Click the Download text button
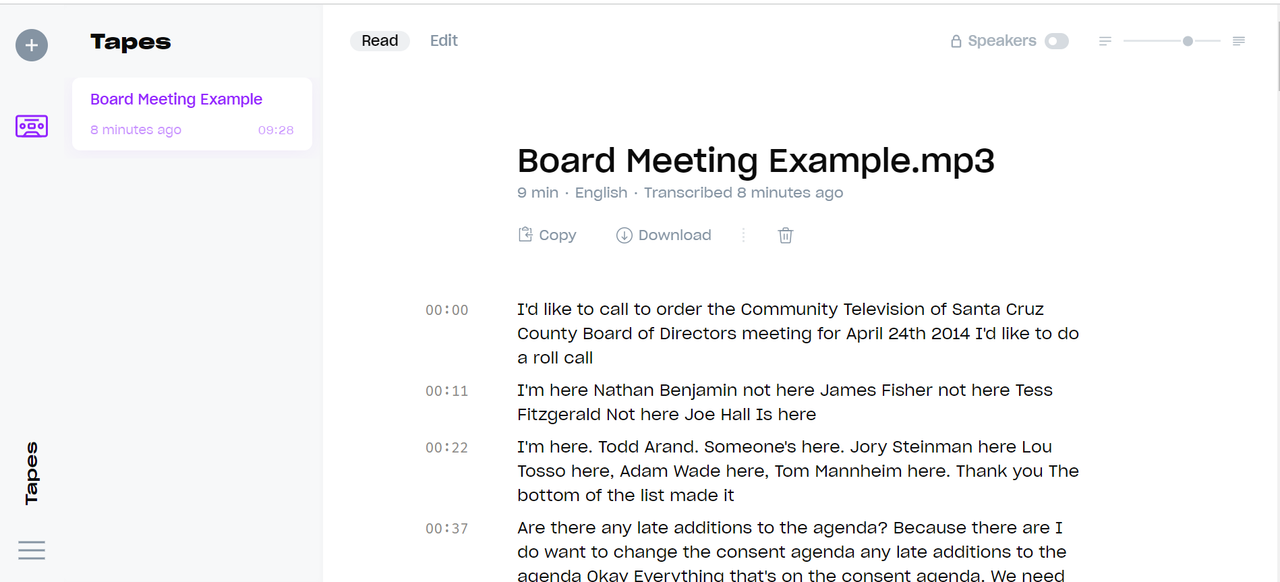The height and width of the screenshot is (582, 1280). [675, 235]
